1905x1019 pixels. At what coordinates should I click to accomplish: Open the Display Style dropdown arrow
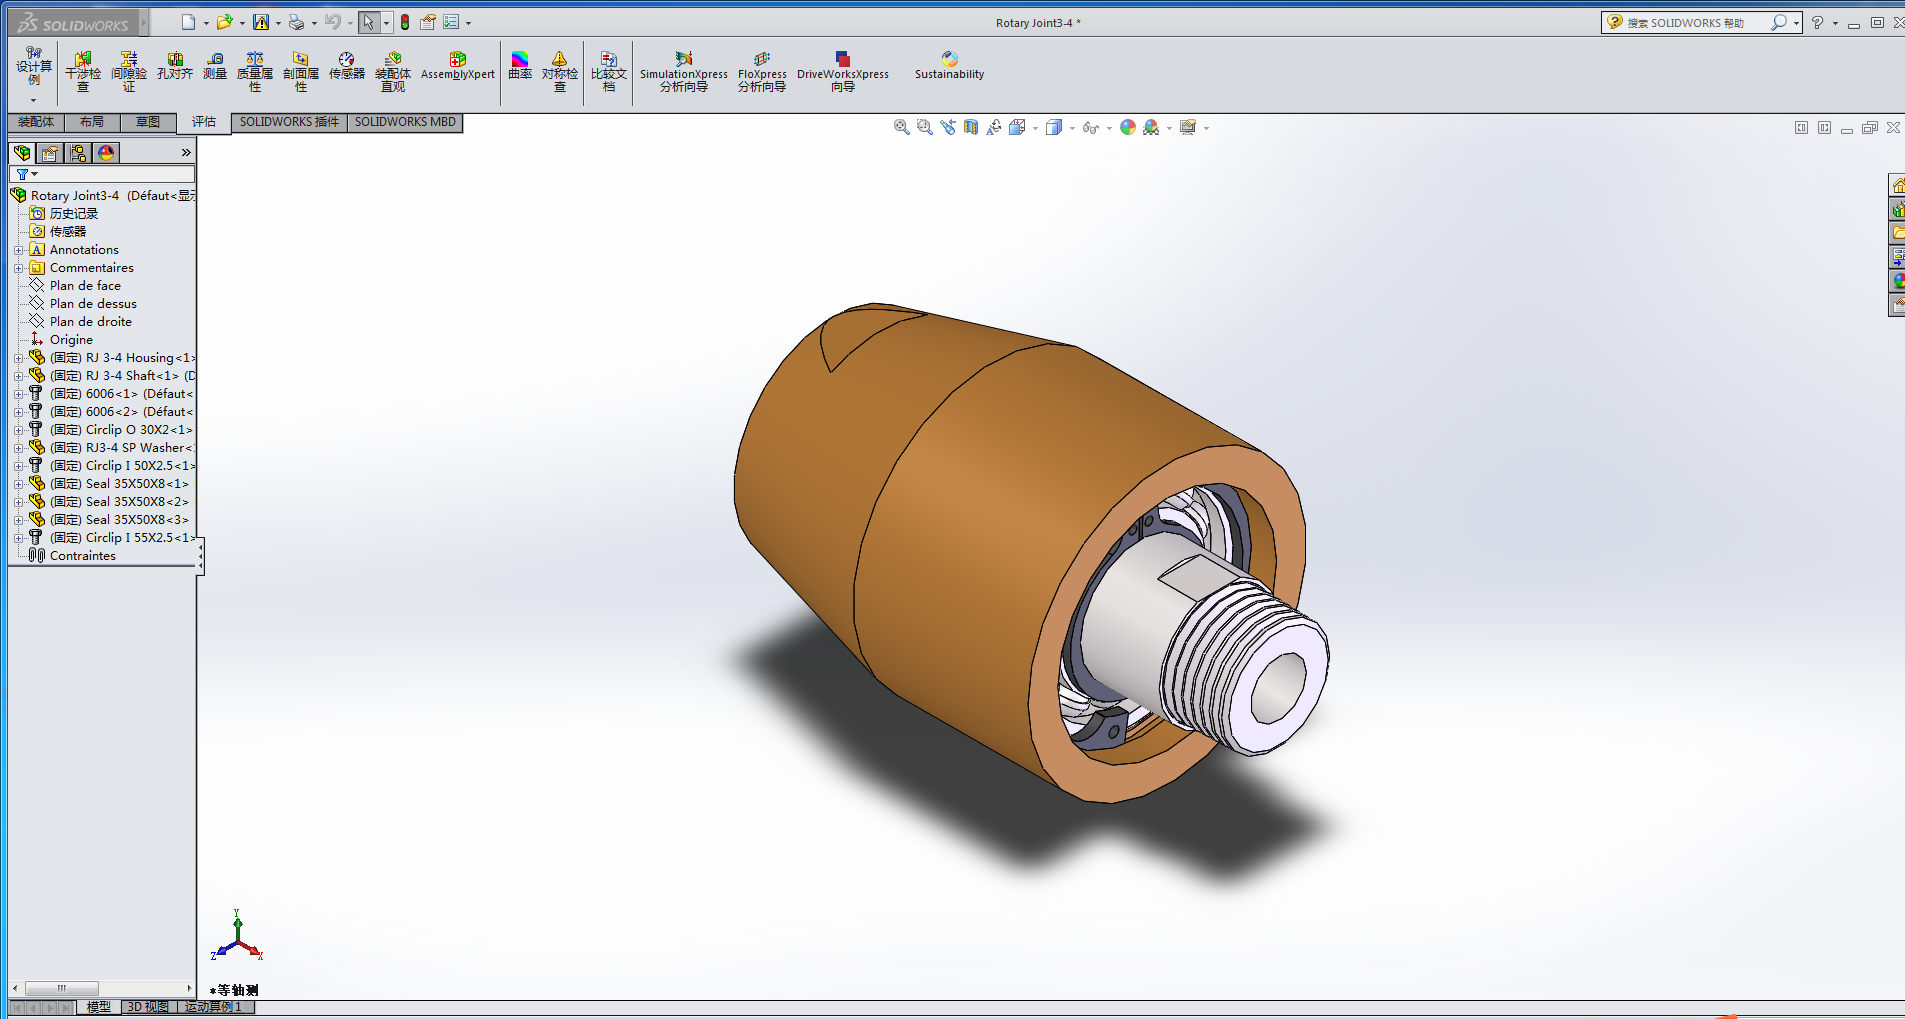point(1072,128)
